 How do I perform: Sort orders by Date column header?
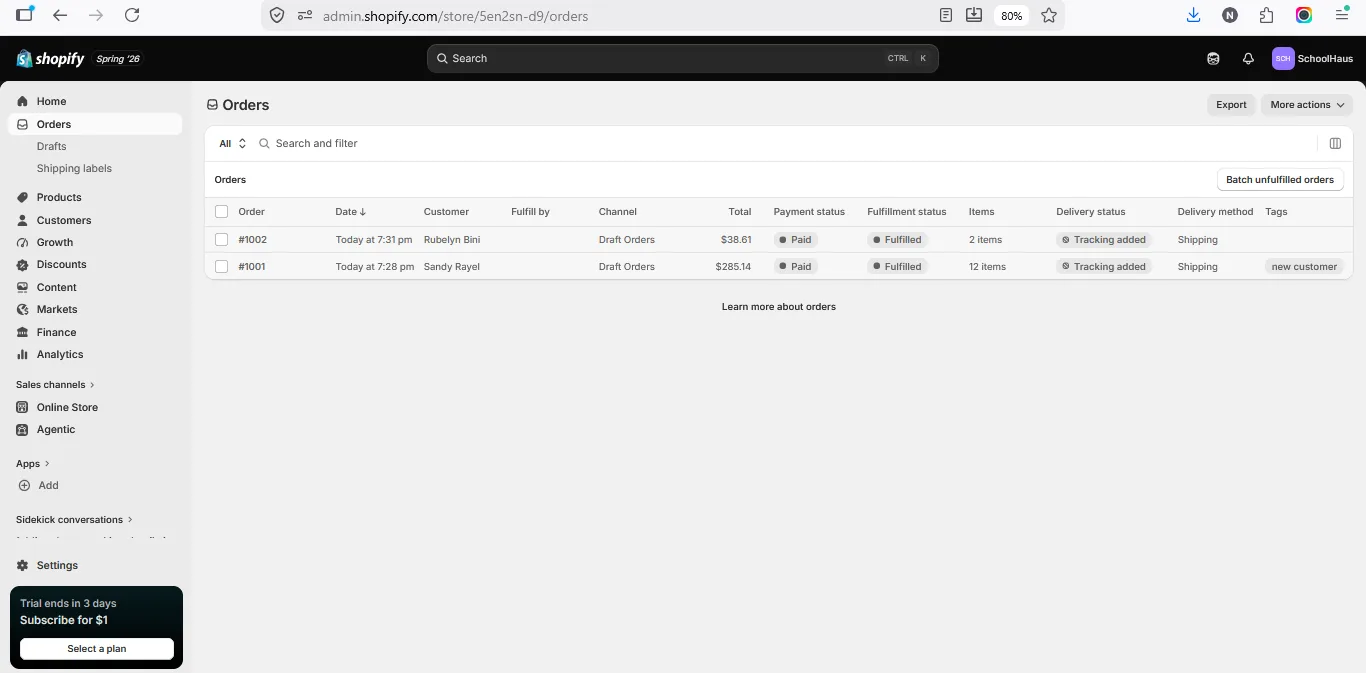click(x=350, y=212)
